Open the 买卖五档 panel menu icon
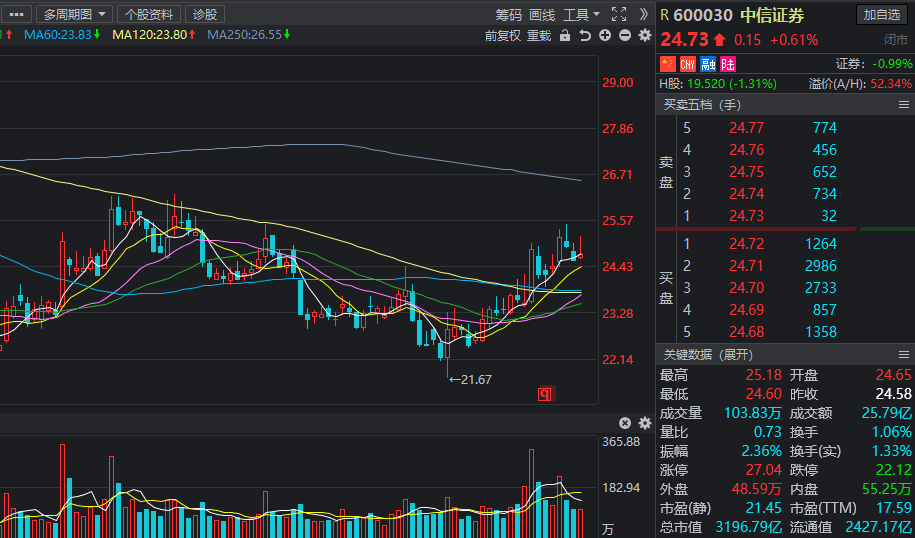This screenshot has height=538, width=915. (903, 105)
